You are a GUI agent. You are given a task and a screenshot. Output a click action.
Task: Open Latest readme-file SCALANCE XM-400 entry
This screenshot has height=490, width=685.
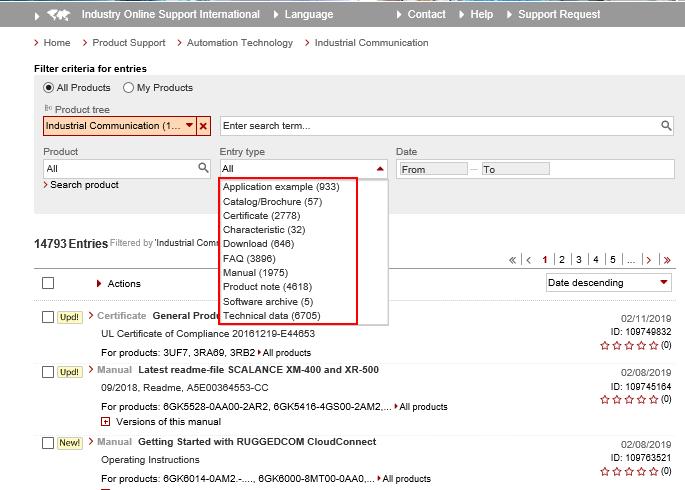click(258, 369)
